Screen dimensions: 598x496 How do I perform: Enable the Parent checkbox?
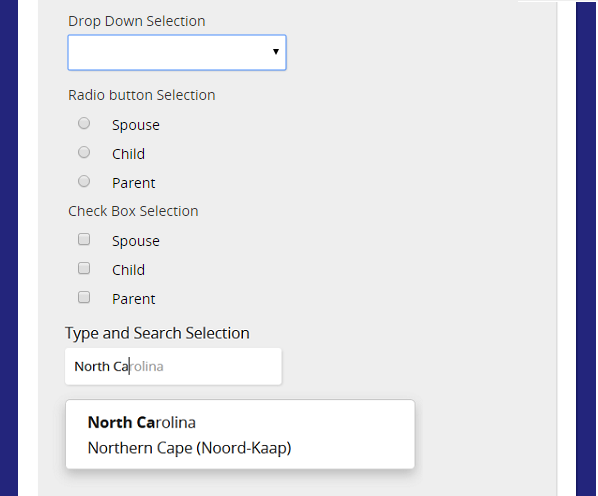pyautogui.click(x=84, y=297)
